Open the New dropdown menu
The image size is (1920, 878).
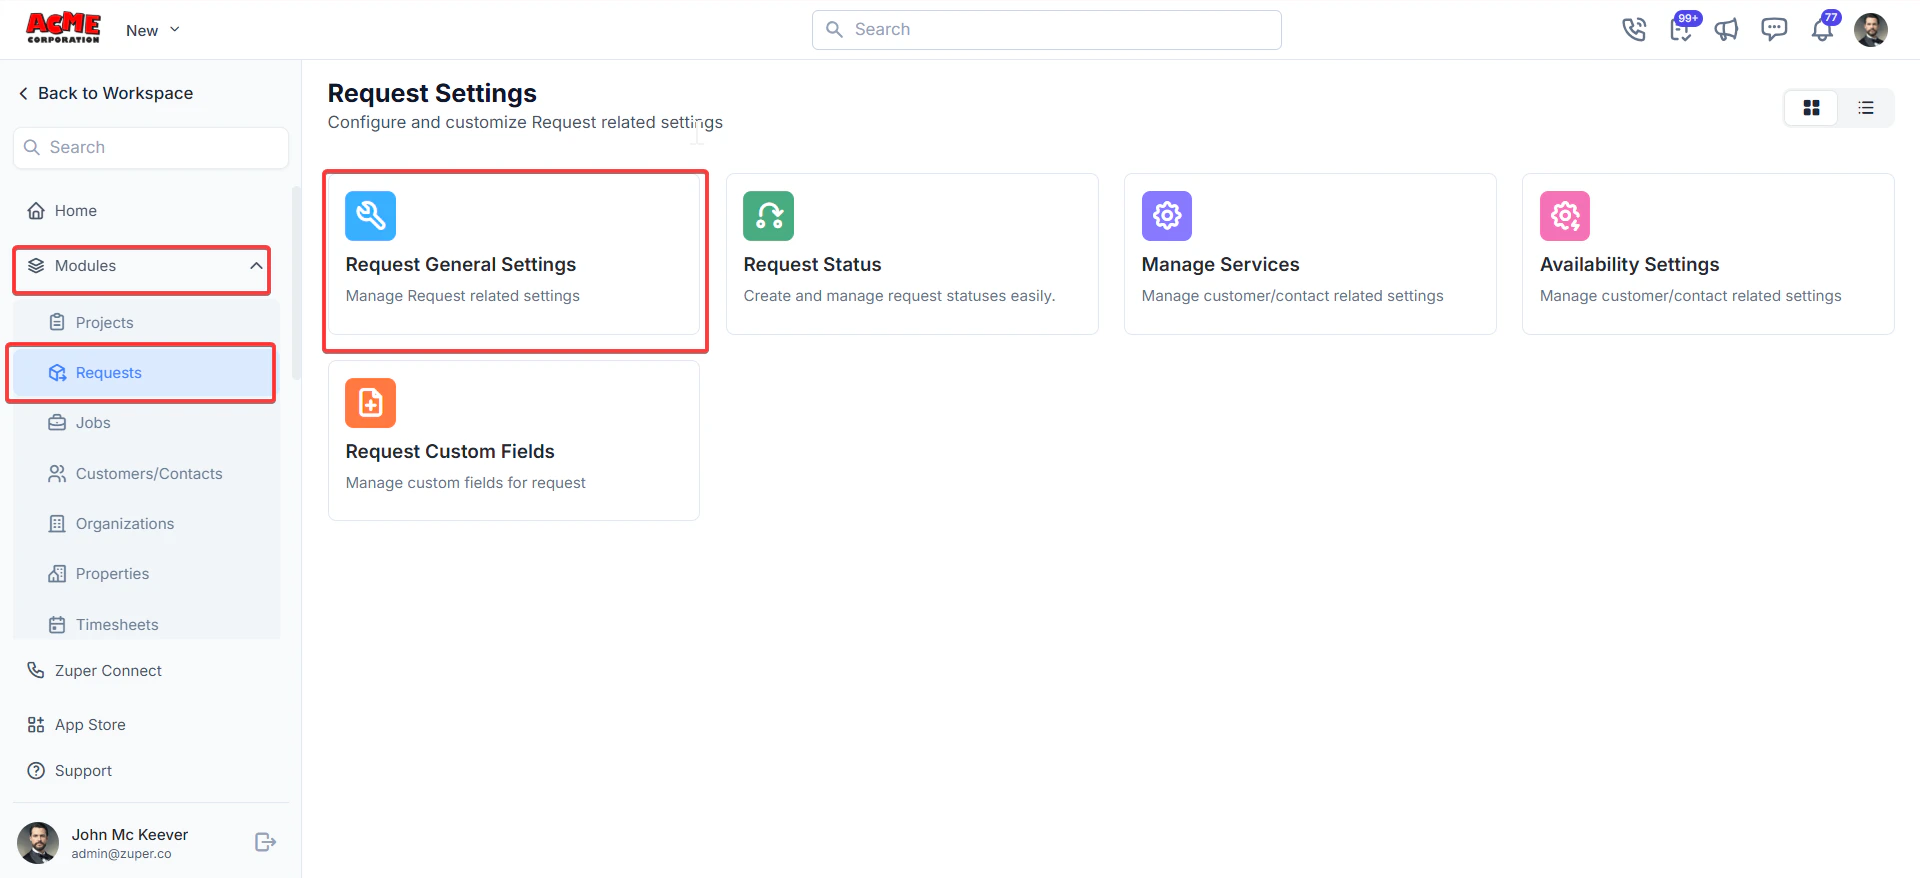coord(153,30)
